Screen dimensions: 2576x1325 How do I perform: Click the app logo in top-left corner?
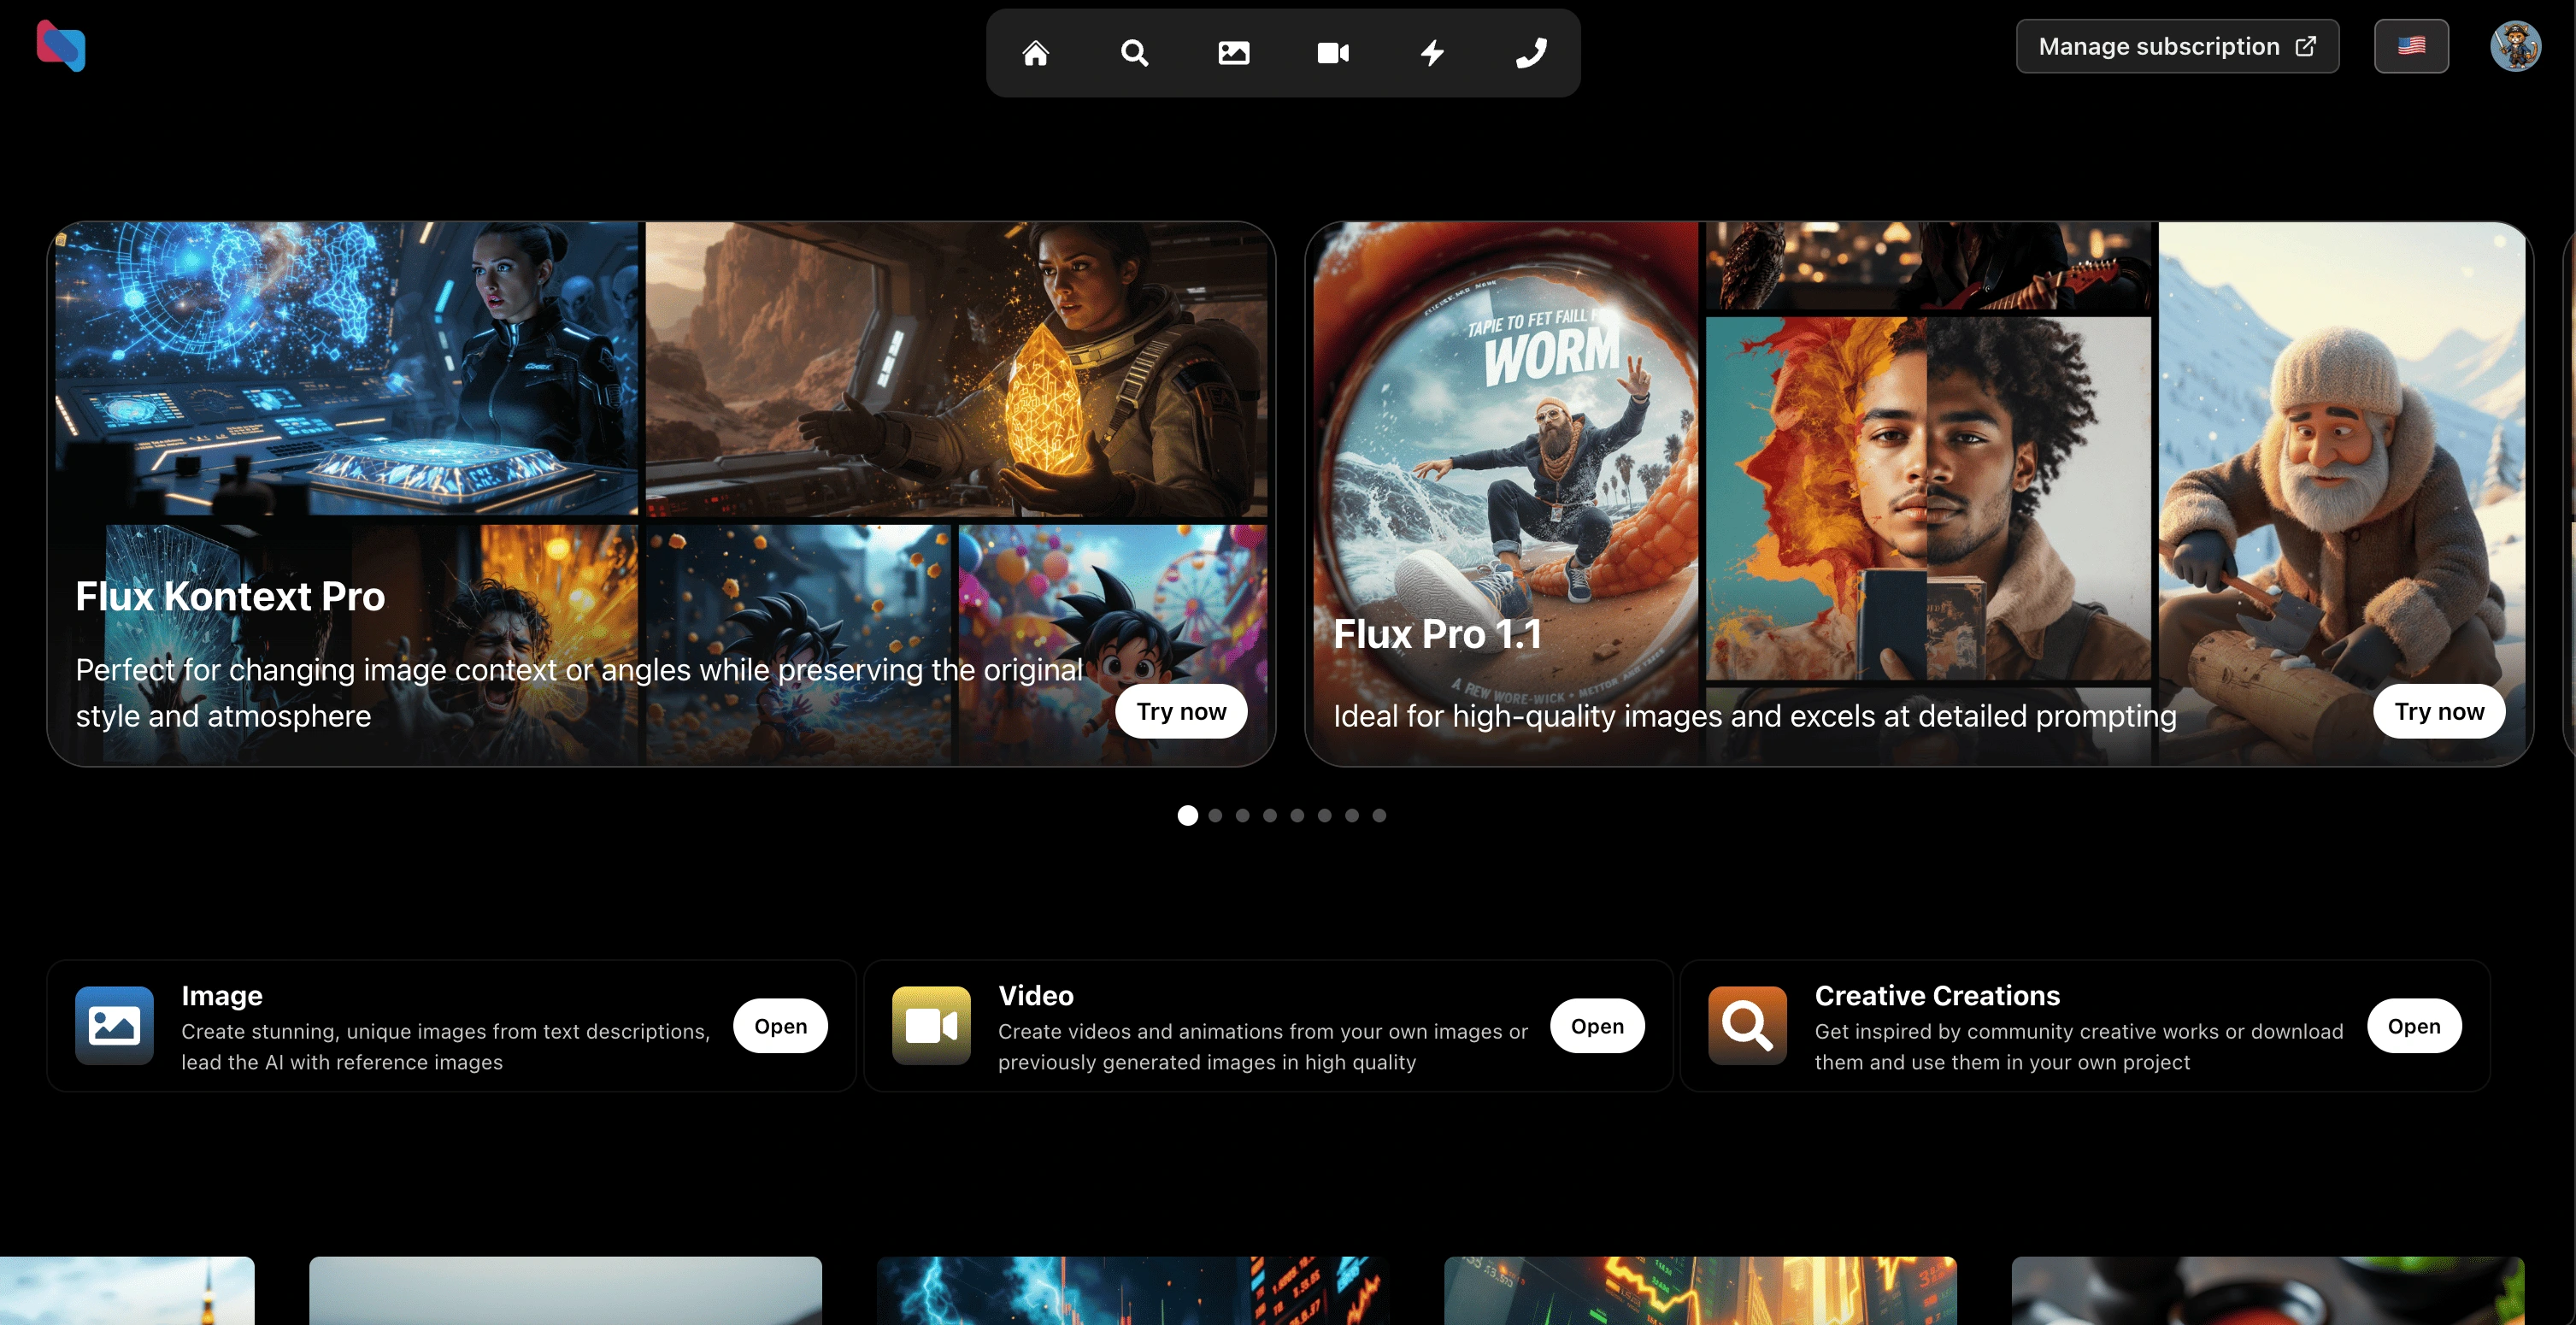[61, 46]
